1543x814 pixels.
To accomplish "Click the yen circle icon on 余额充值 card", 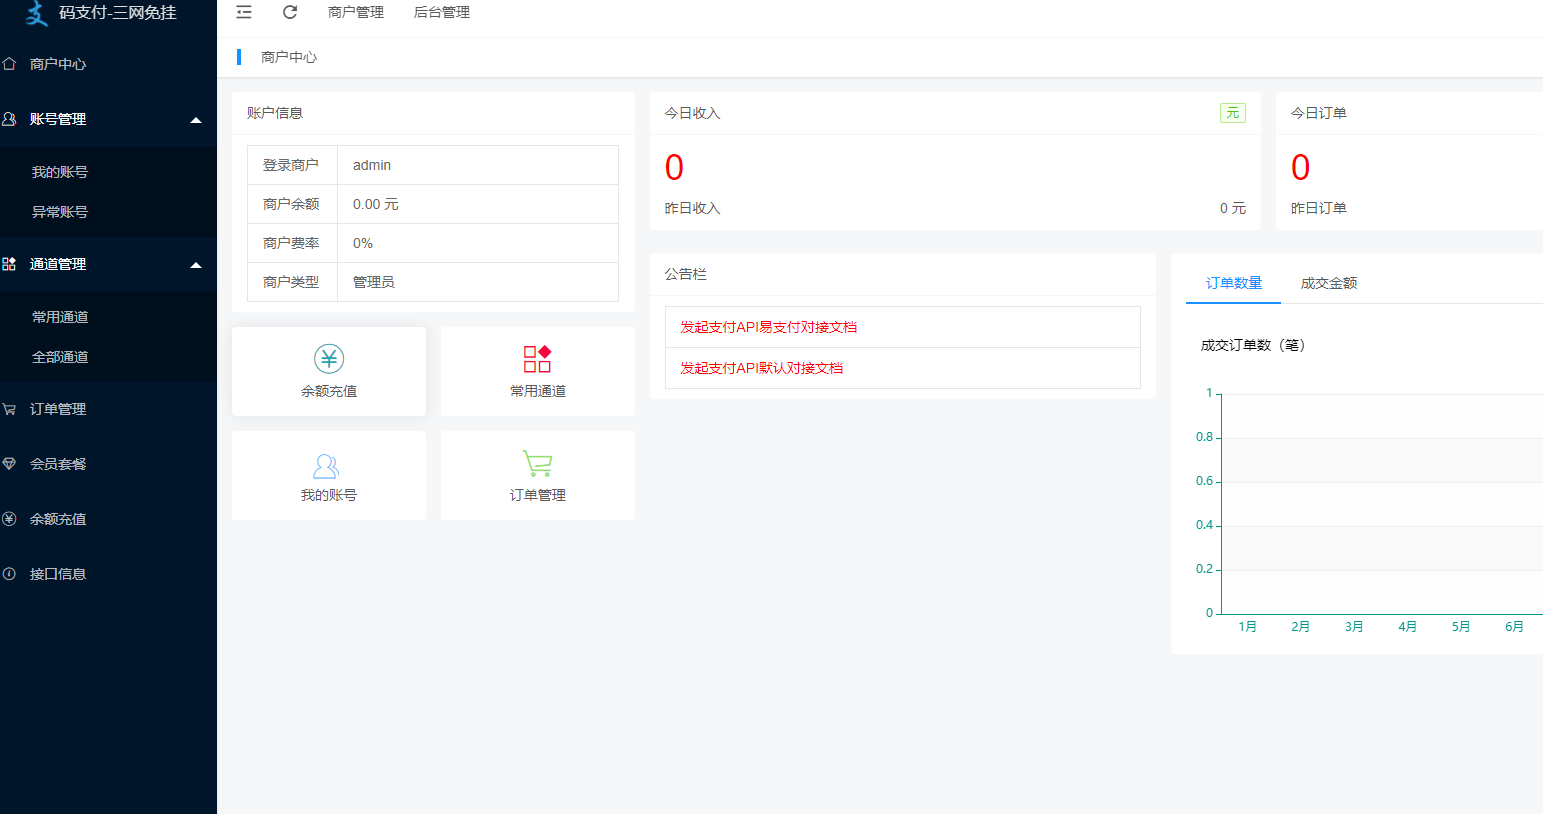I will [x=329, y=358].
